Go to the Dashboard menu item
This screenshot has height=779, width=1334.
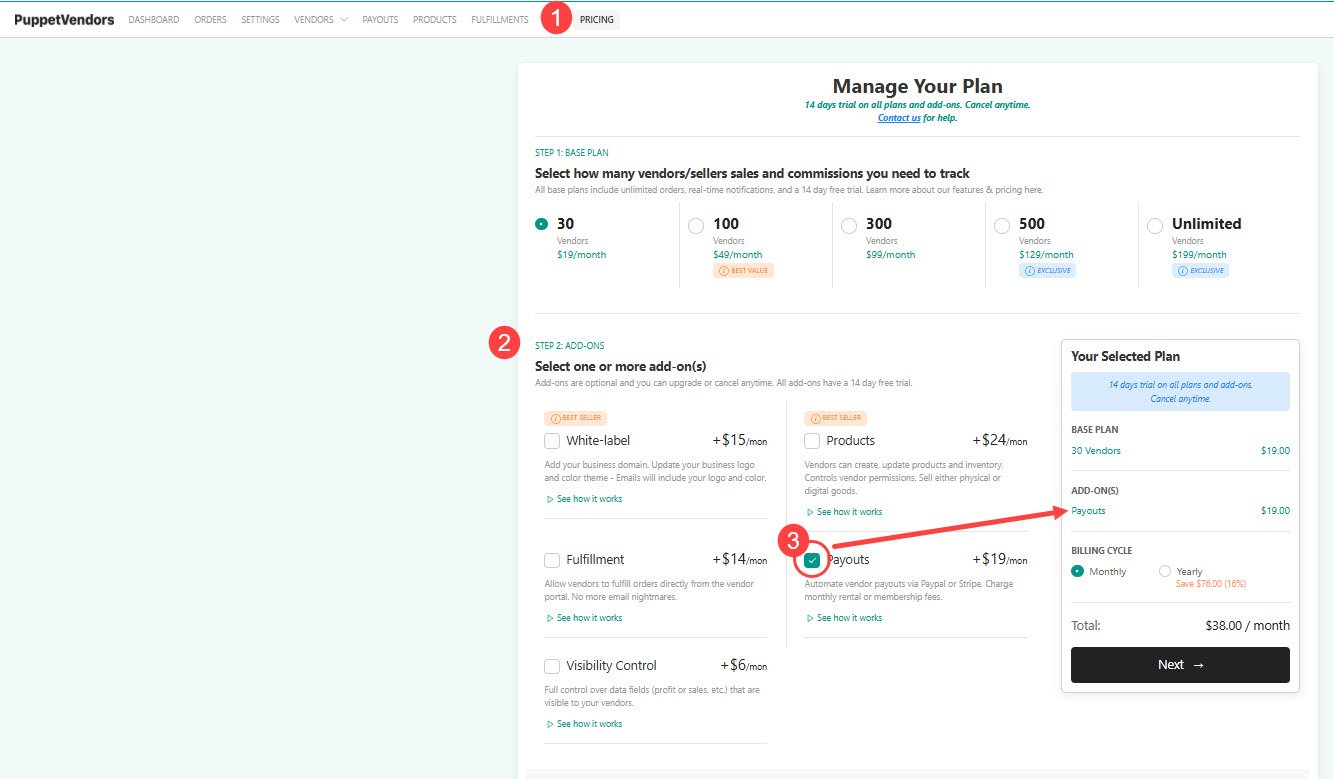[x=154, y=20]
